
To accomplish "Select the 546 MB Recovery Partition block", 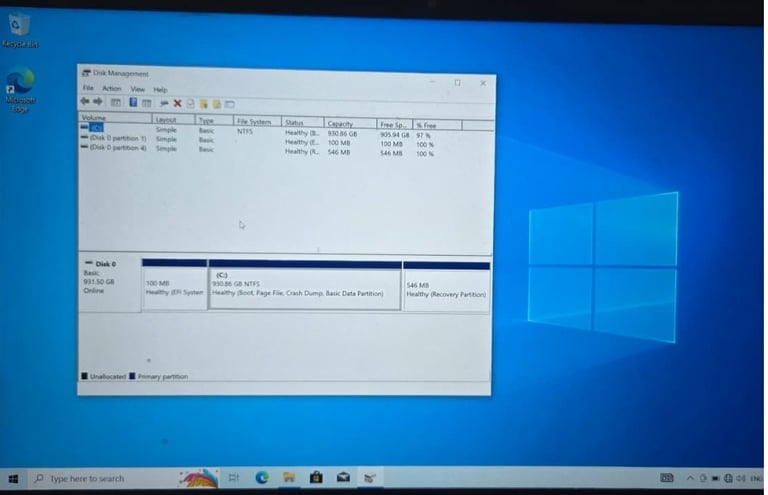I will tap(446, 287).
